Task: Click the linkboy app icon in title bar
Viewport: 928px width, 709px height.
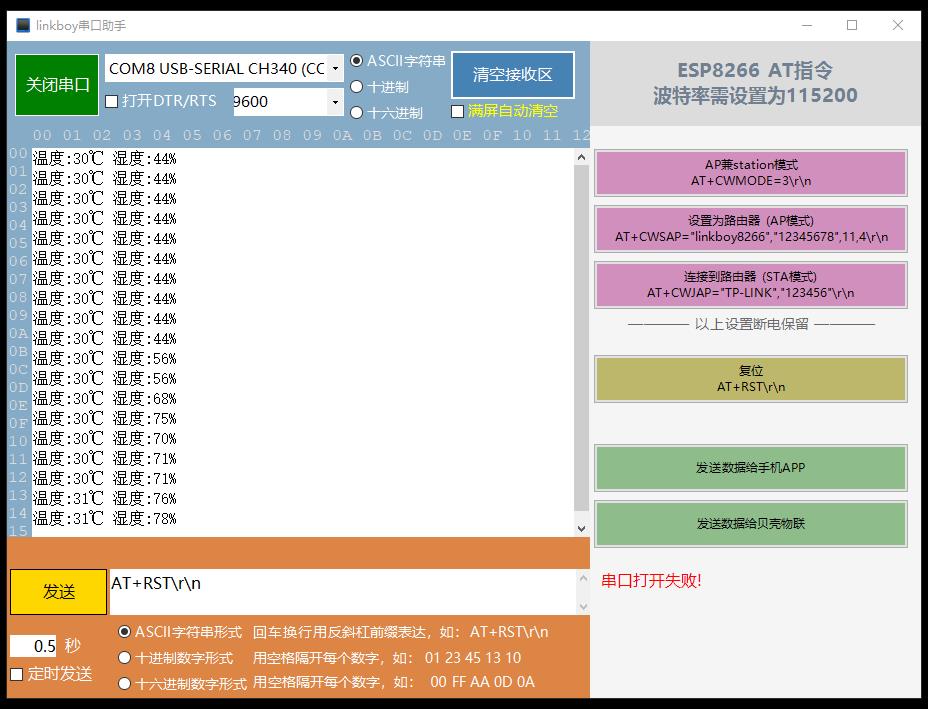Action: pyautogui.click(x=23, y=25)
